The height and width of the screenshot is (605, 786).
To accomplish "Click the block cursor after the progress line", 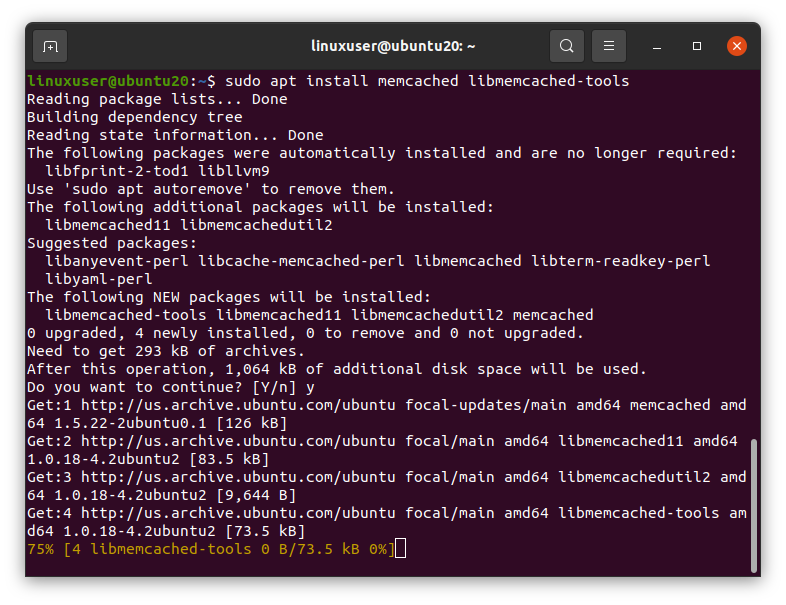I will click(x=401, y=548).
